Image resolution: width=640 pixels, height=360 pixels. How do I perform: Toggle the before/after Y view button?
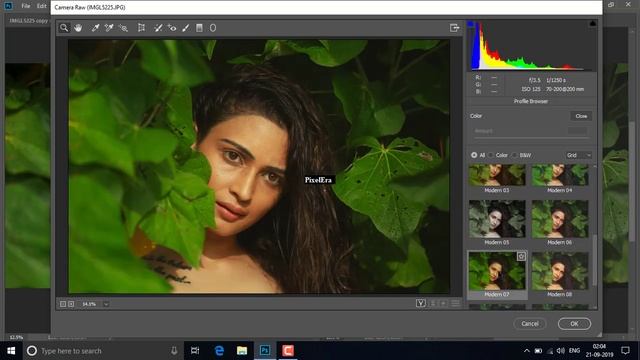tap(421, 303)
